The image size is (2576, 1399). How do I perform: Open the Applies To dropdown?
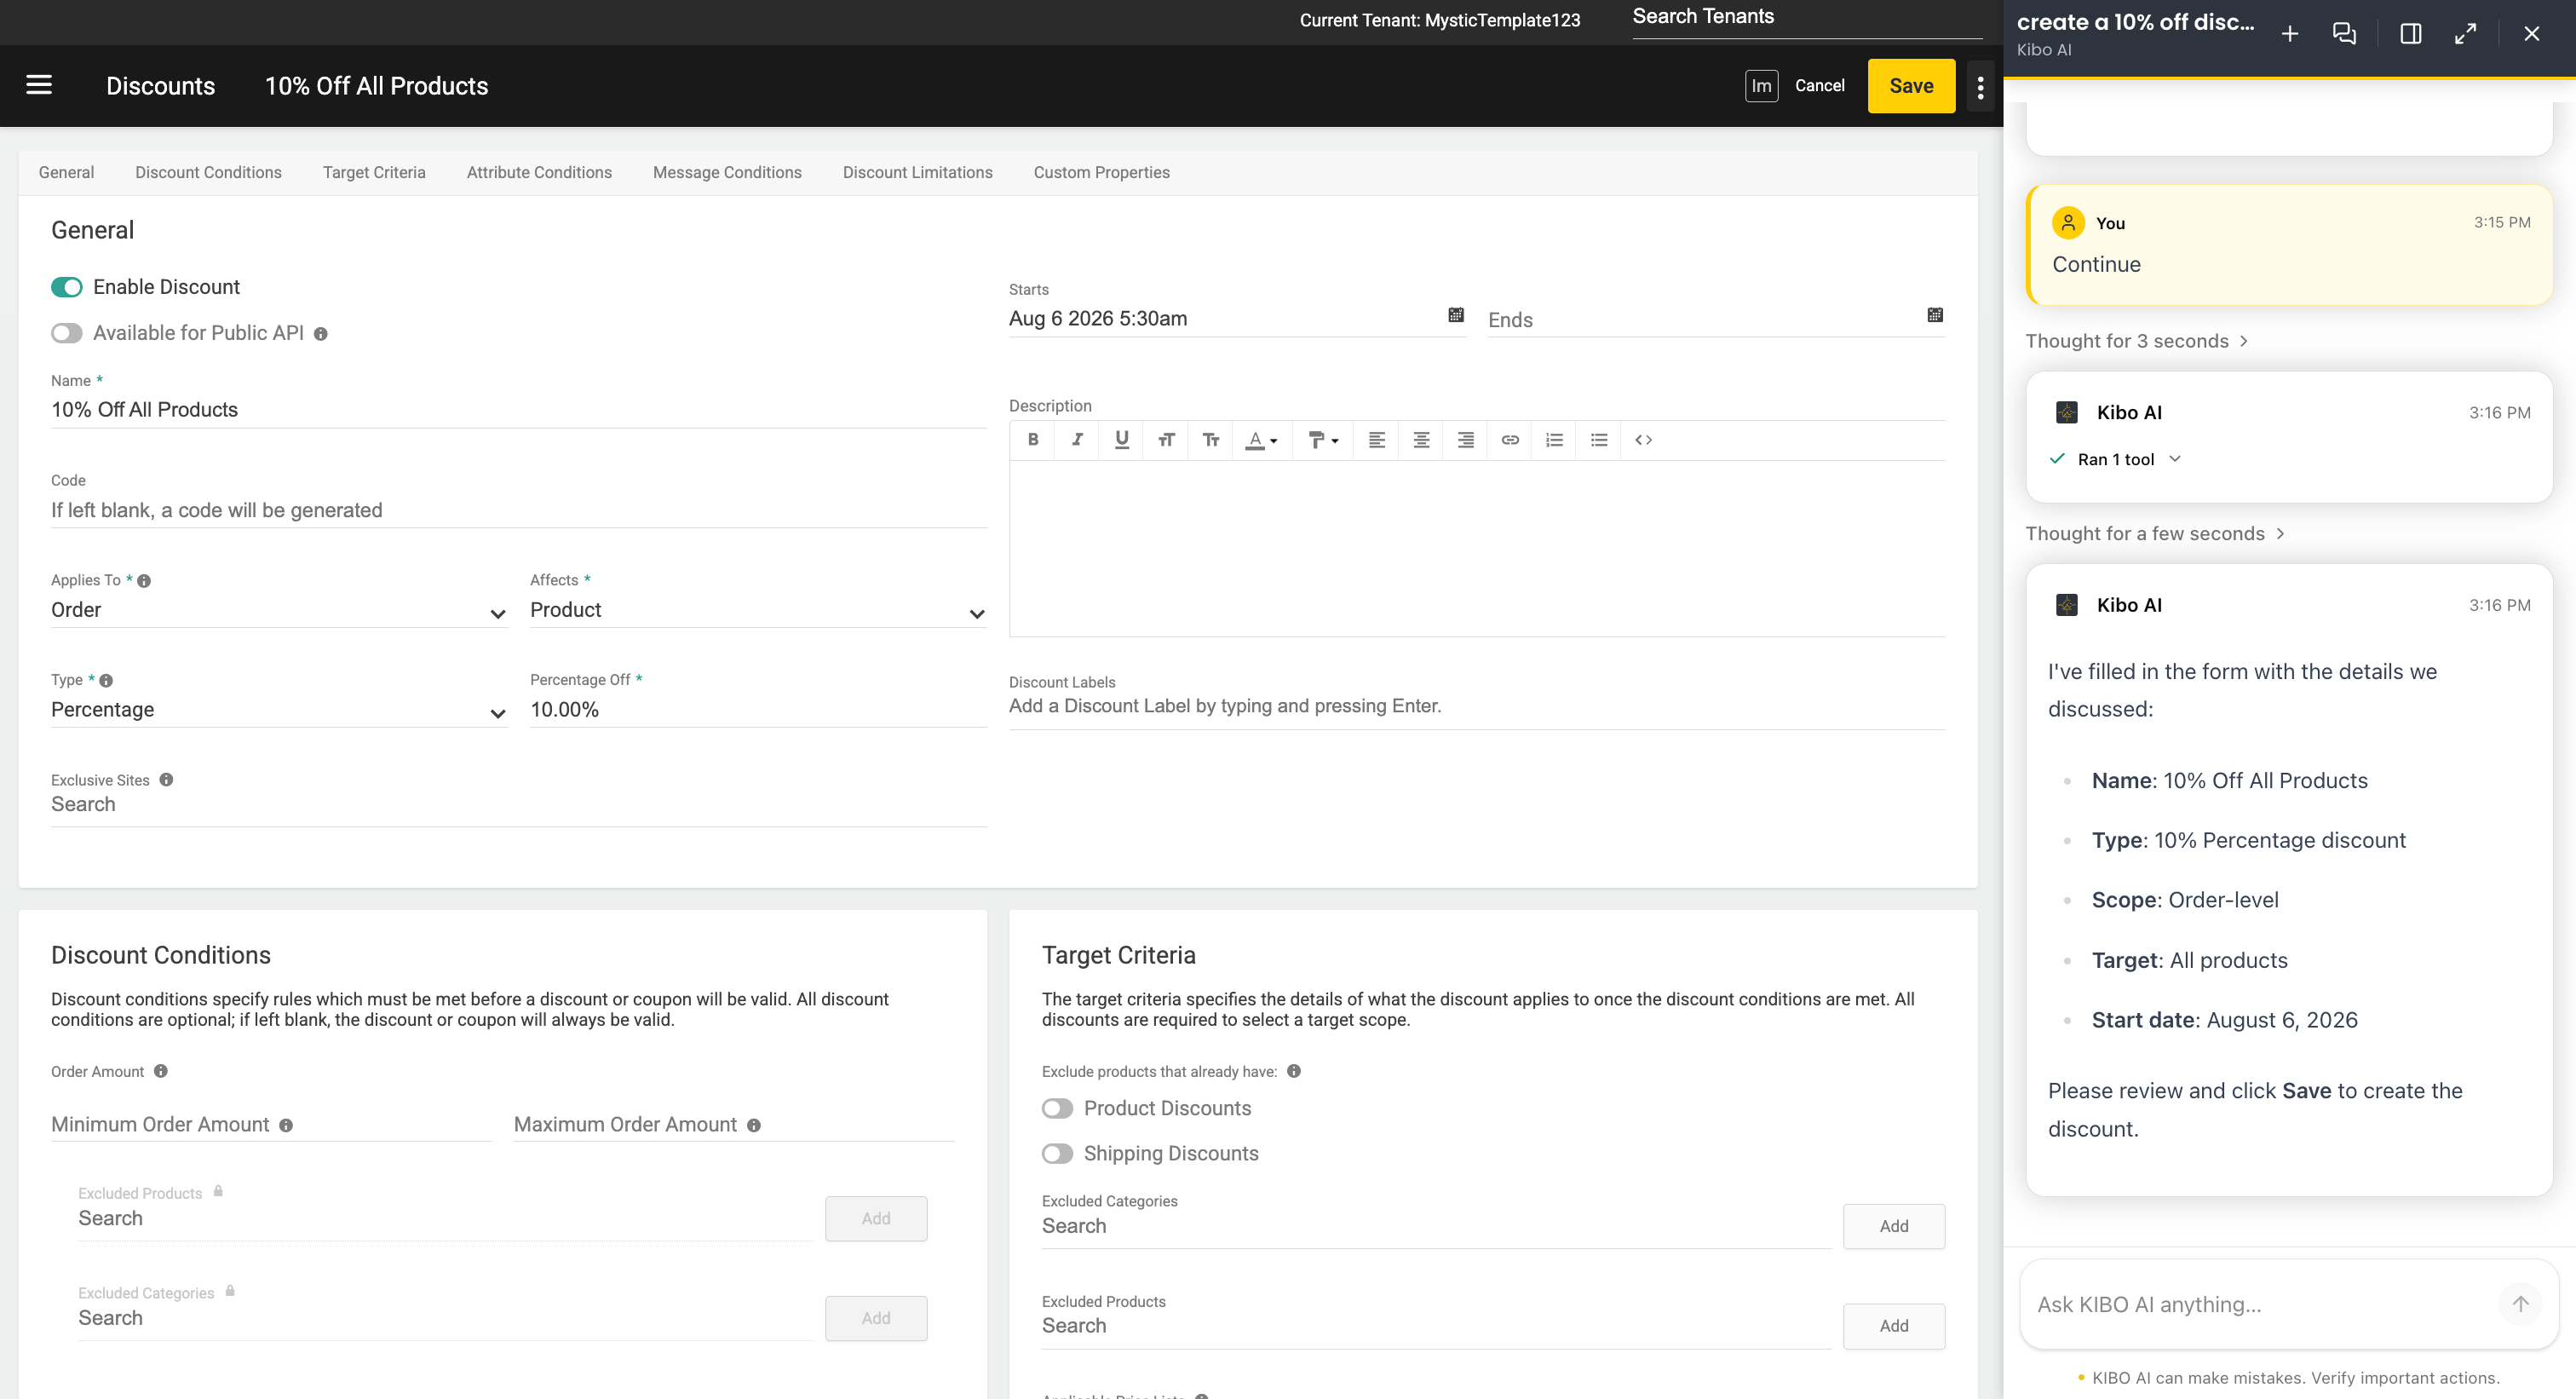[279, 610]
